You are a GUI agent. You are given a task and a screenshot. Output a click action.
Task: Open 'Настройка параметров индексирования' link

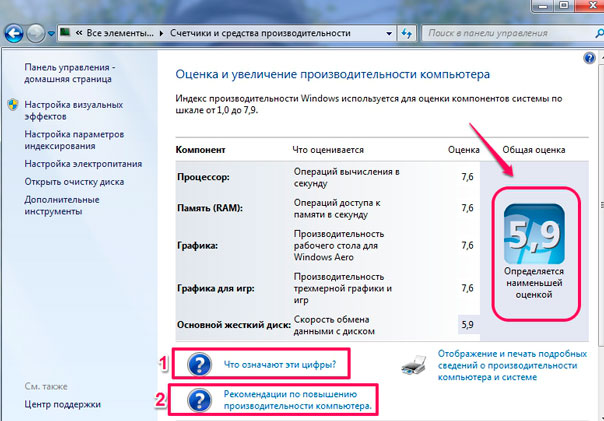[x=74, y=140]
